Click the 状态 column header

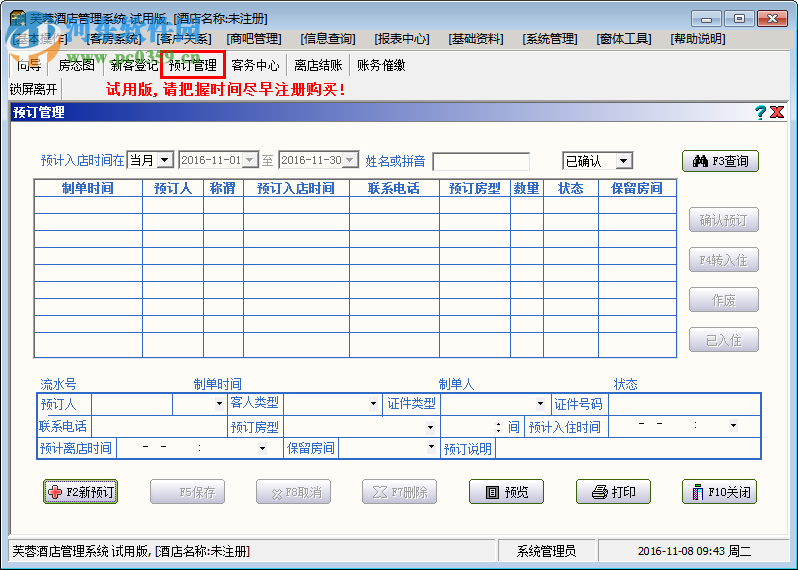coord(571,188)
